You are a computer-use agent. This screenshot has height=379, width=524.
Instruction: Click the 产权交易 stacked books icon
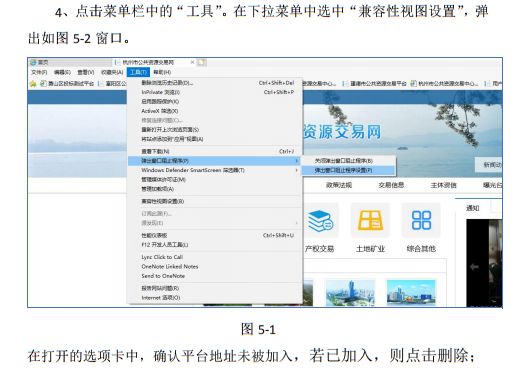coord(320,221)
